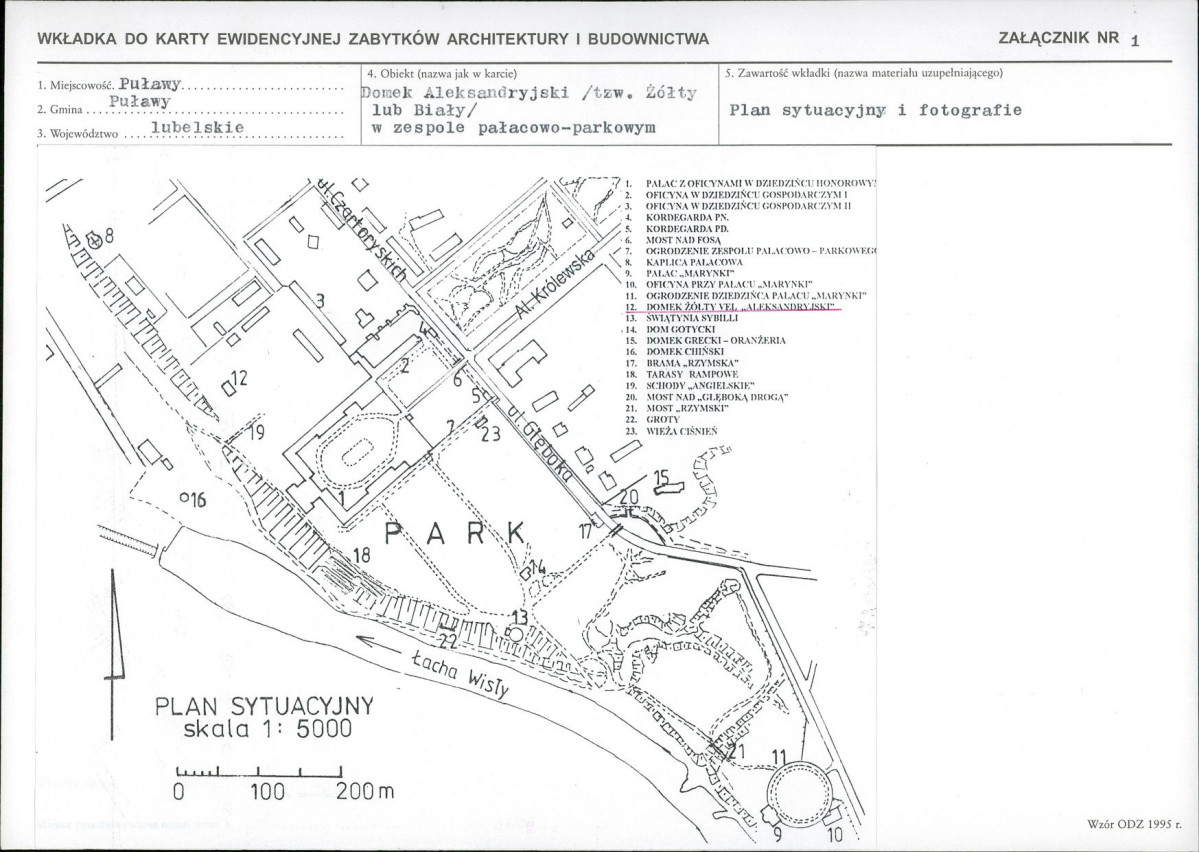The width and height of the screenshot is (1199, 852).
Task: Click the circular marker numbered 16
Action: (x=184, y=497)
